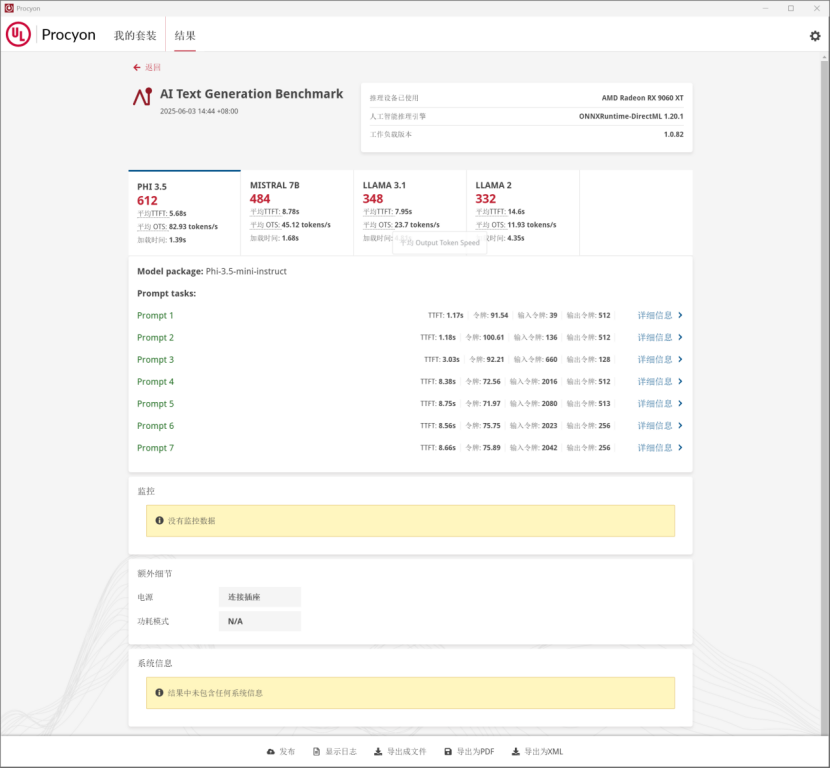Click the Prompt 1 label
Screen dimensions: 830x768
155,315
